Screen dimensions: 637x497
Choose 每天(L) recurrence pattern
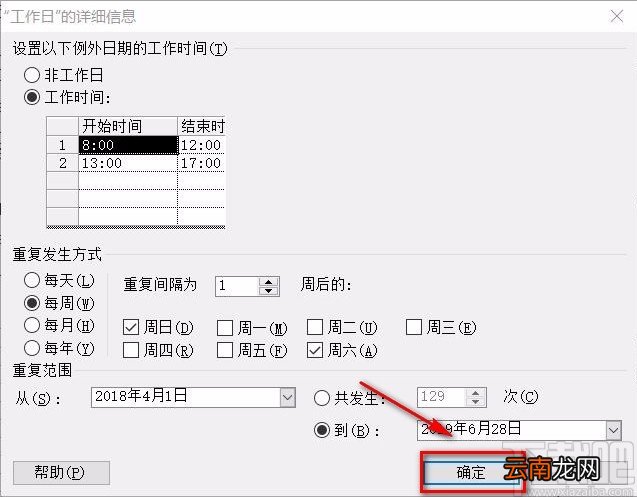click(32, 280)
